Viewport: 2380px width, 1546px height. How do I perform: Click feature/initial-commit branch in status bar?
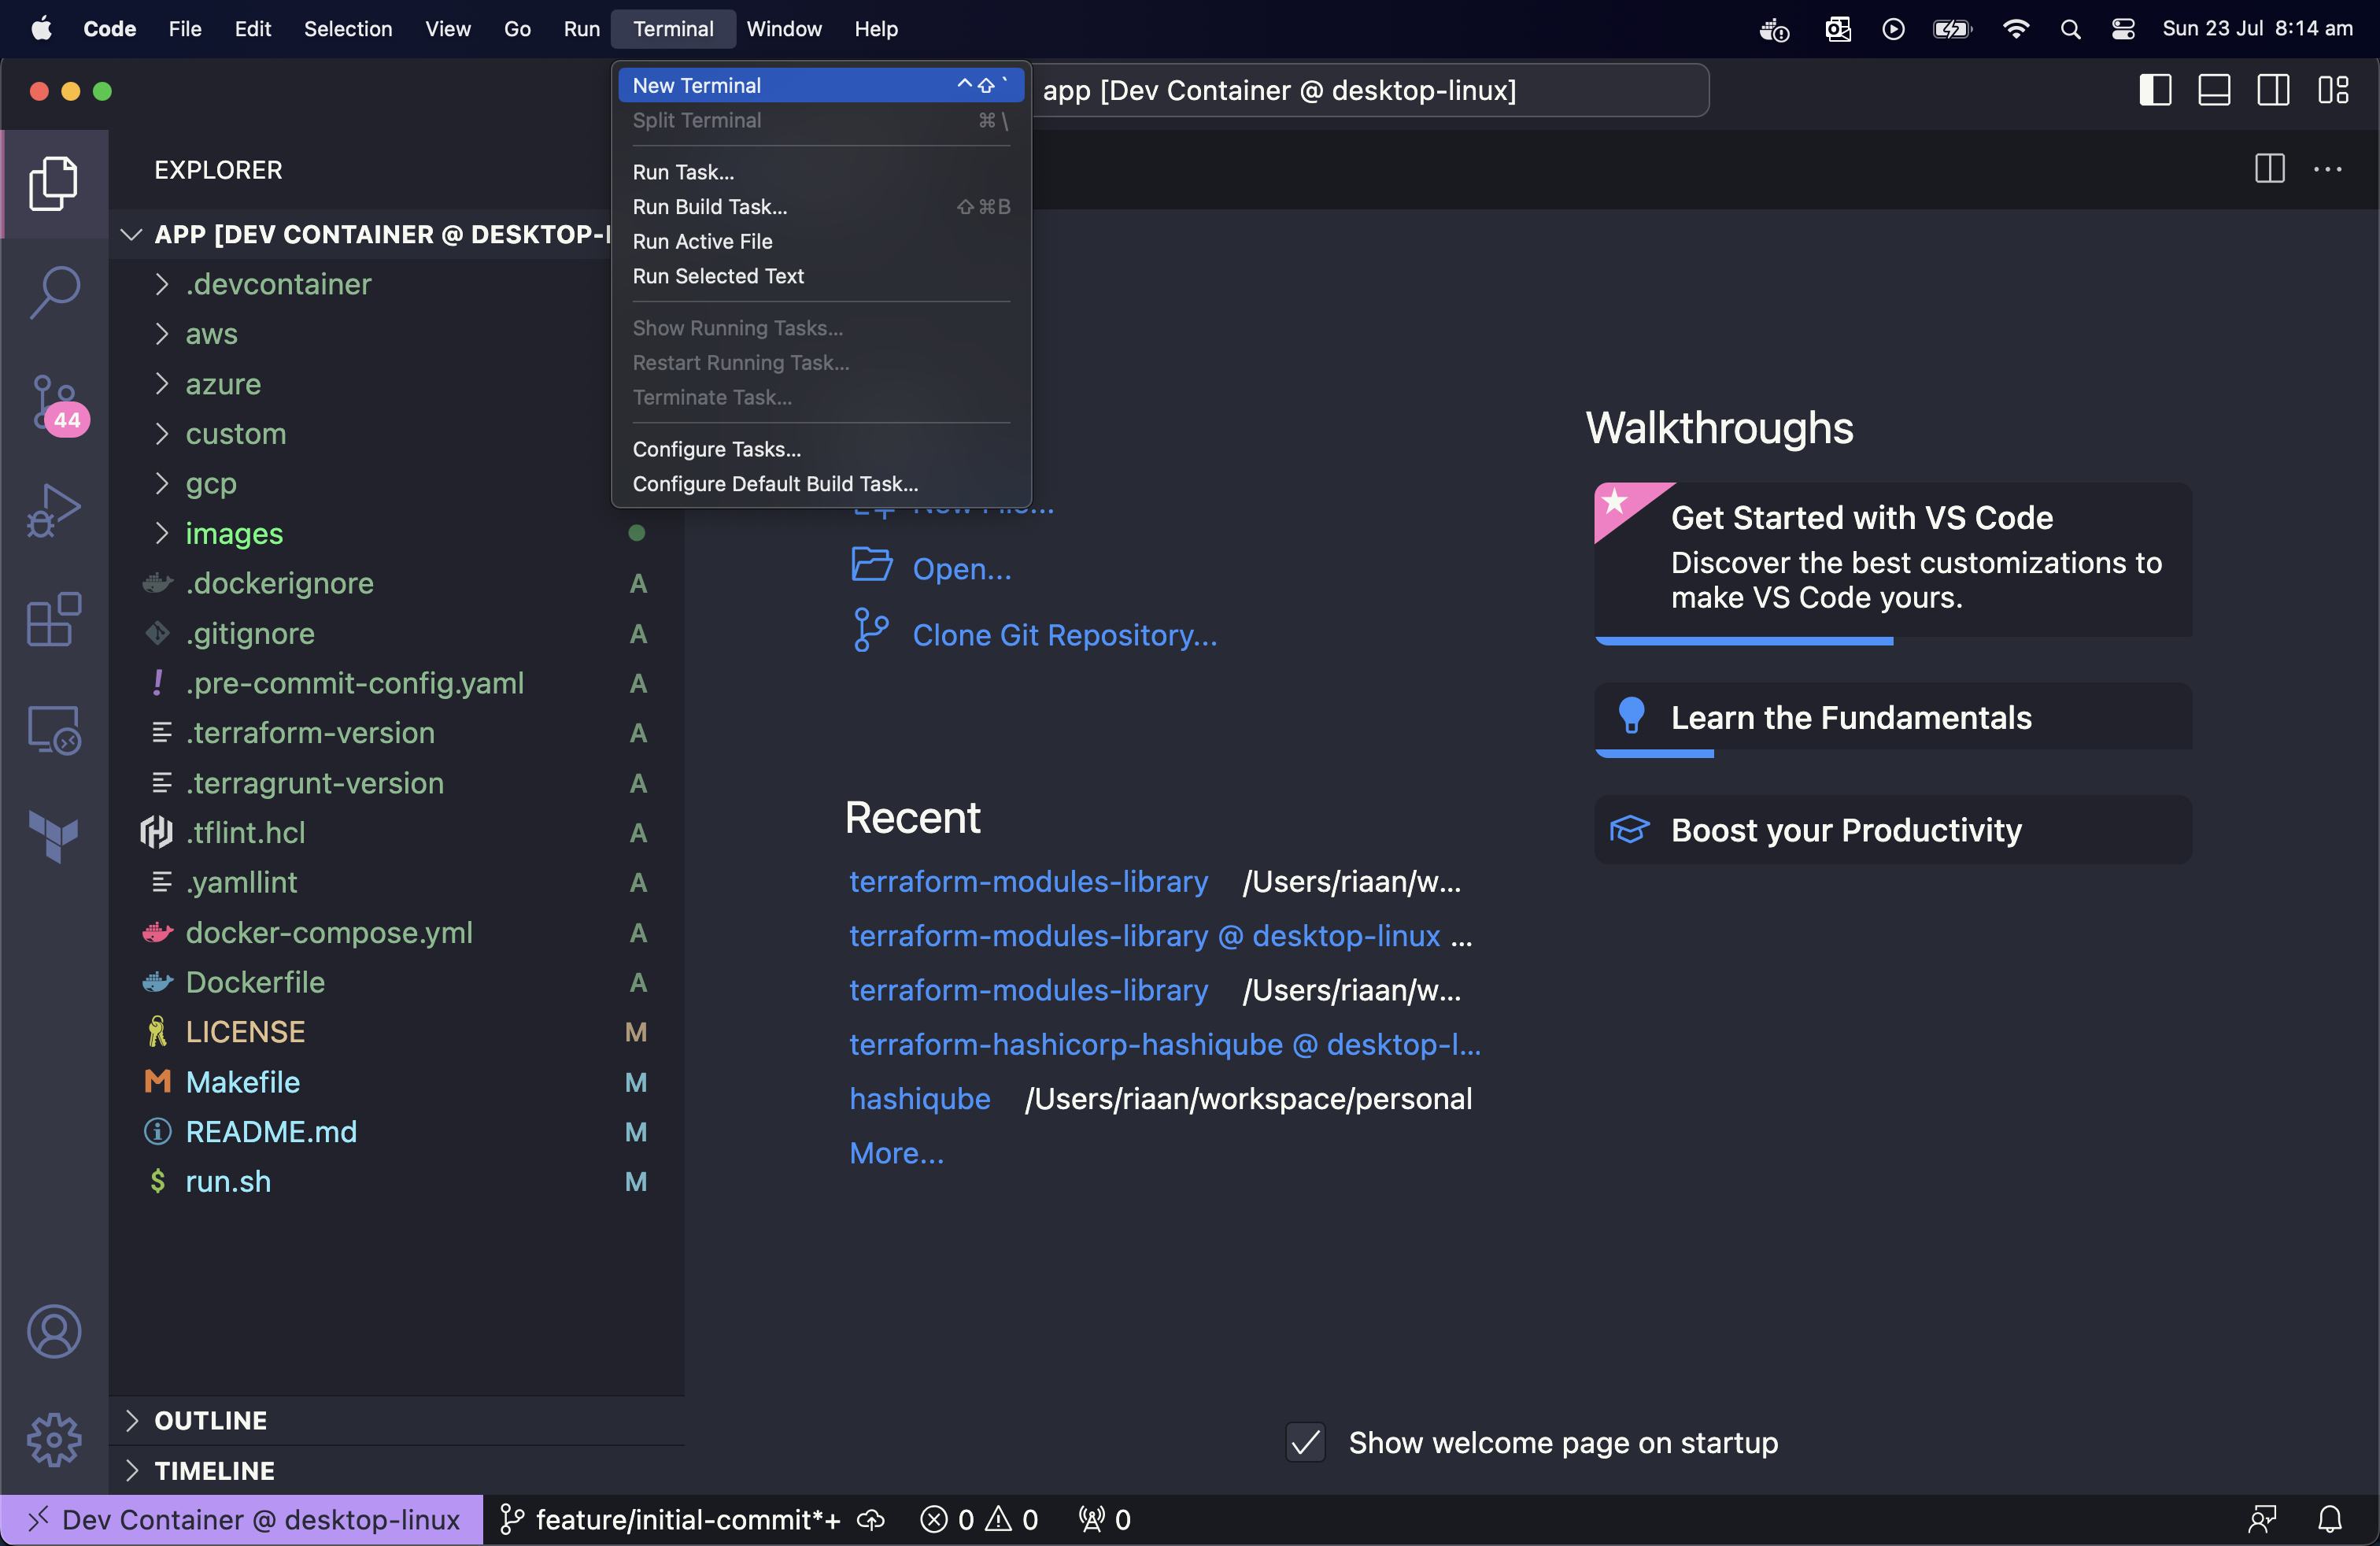[670, 1519]
